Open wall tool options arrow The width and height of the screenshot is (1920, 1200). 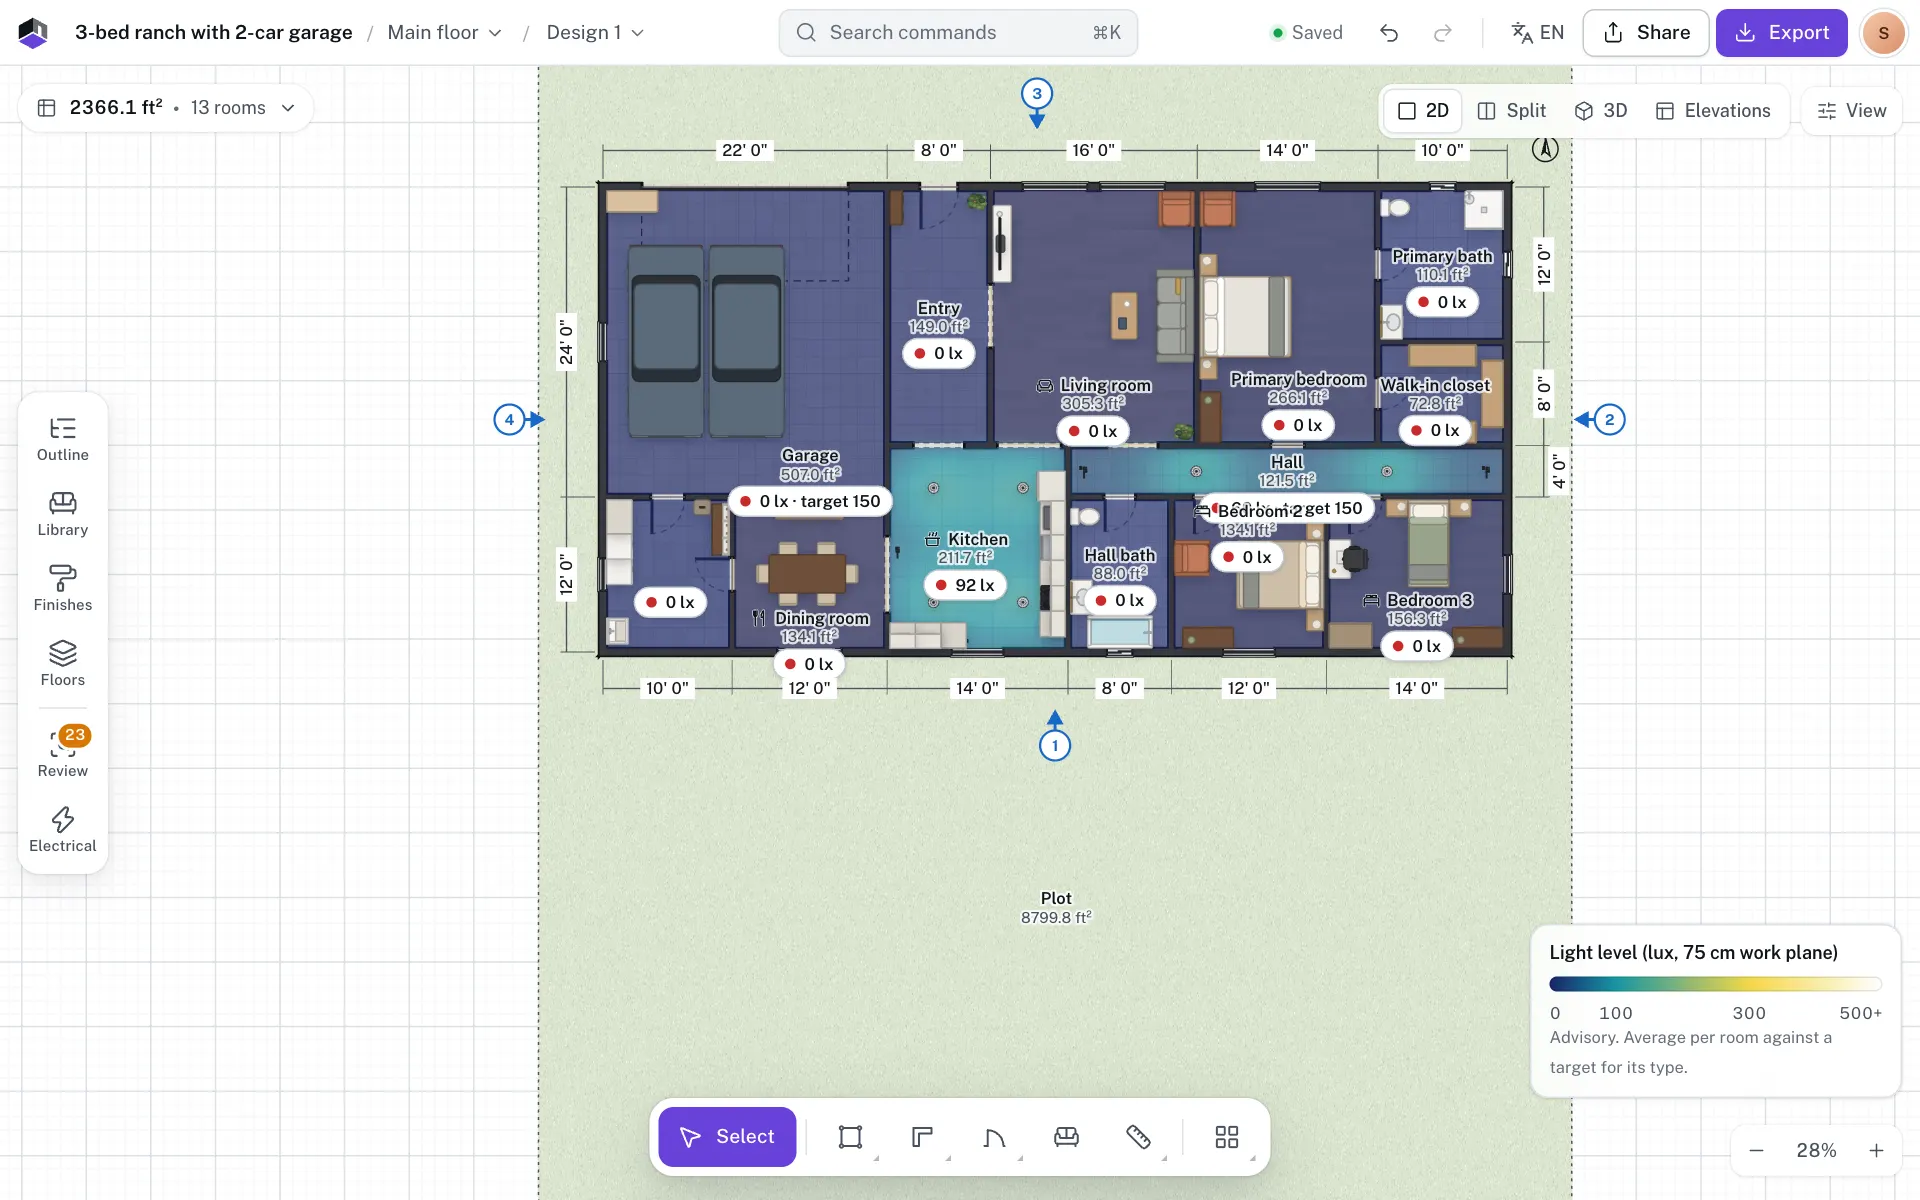[948, 1158]
